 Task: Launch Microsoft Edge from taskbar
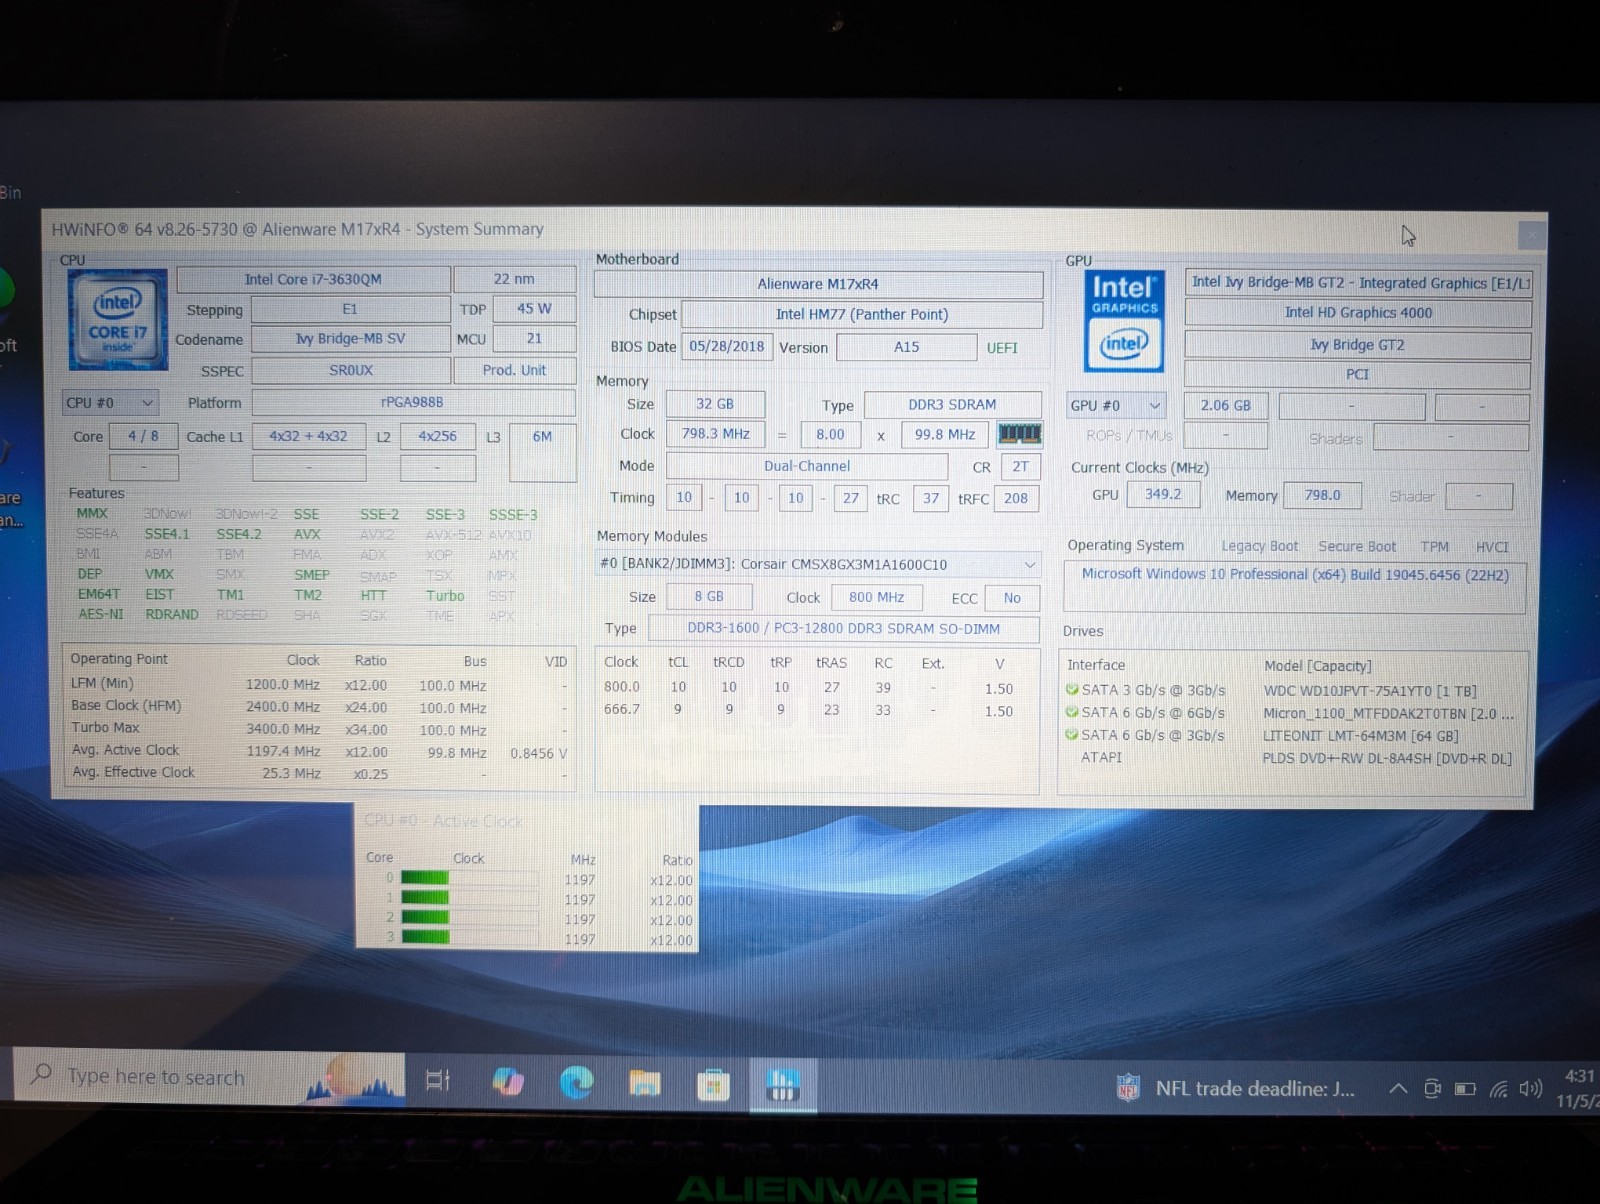(x=576, y=1082)
